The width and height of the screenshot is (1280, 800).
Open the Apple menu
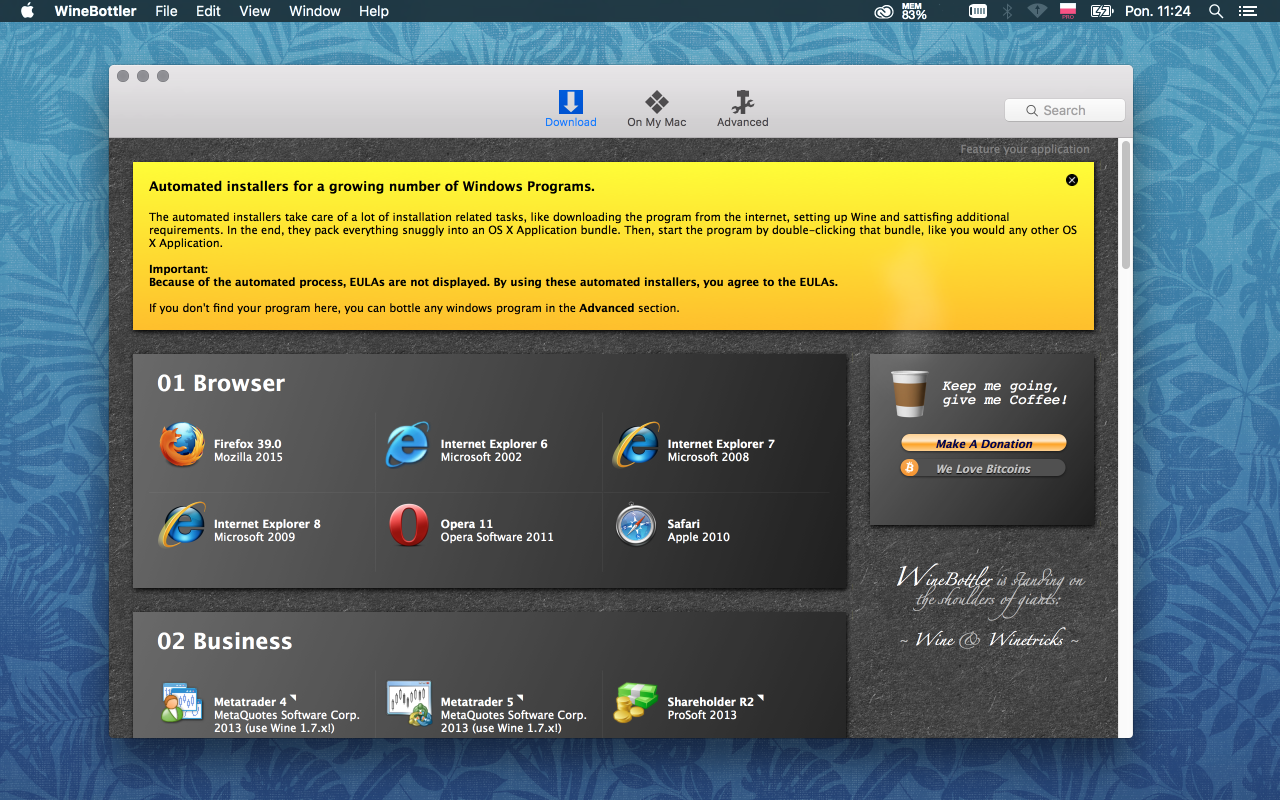(x=27, y=11)
